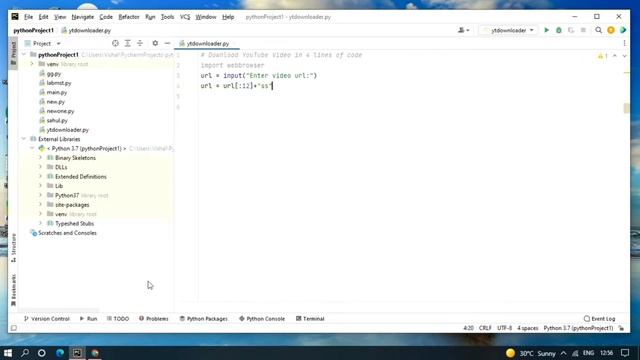Expand Binary Skeletons node
640x360 pixels.
click(40, 158)
